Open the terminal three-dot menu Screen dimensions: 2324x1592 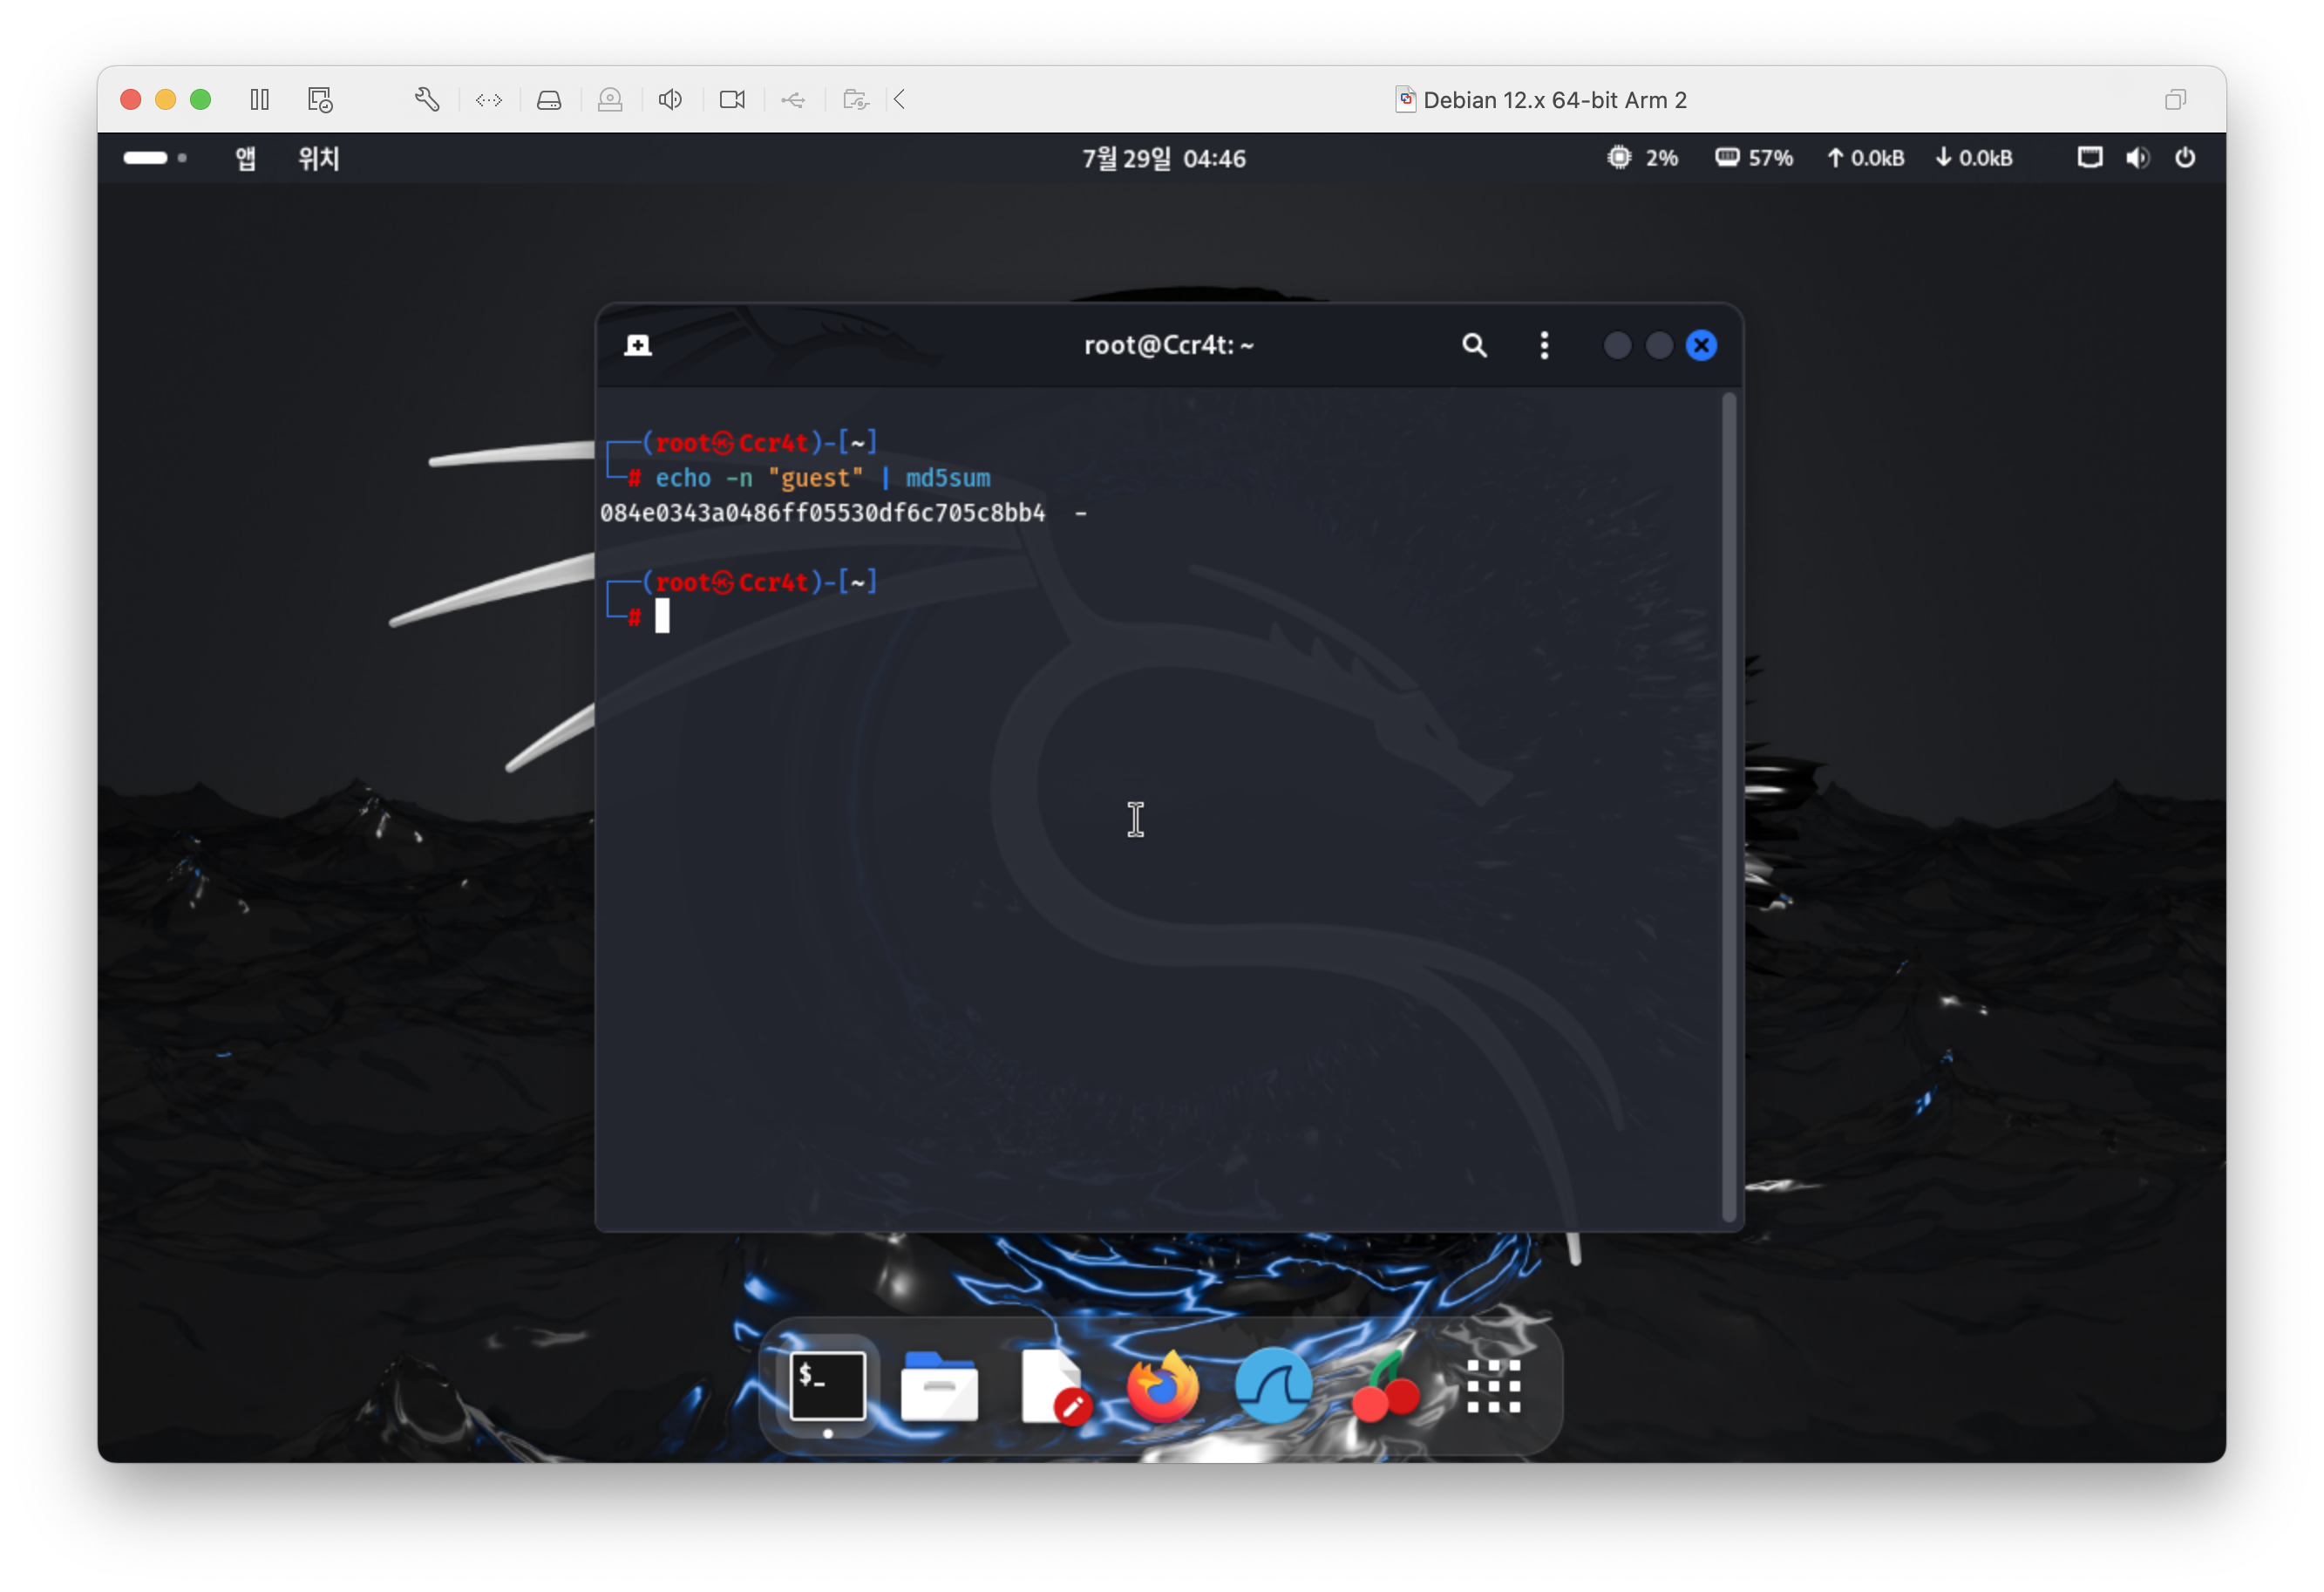1544,346
